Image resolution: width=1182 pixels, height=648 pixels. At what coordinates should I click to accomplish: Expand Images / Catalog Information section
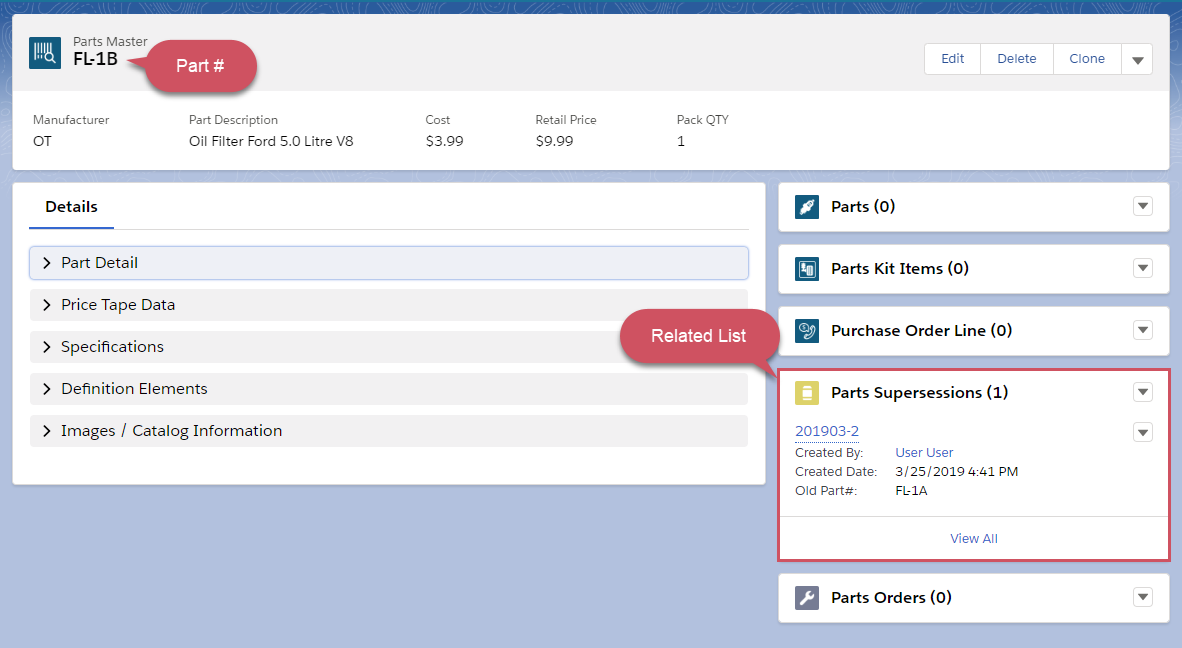pyautogui.click(x=389, y=431)
